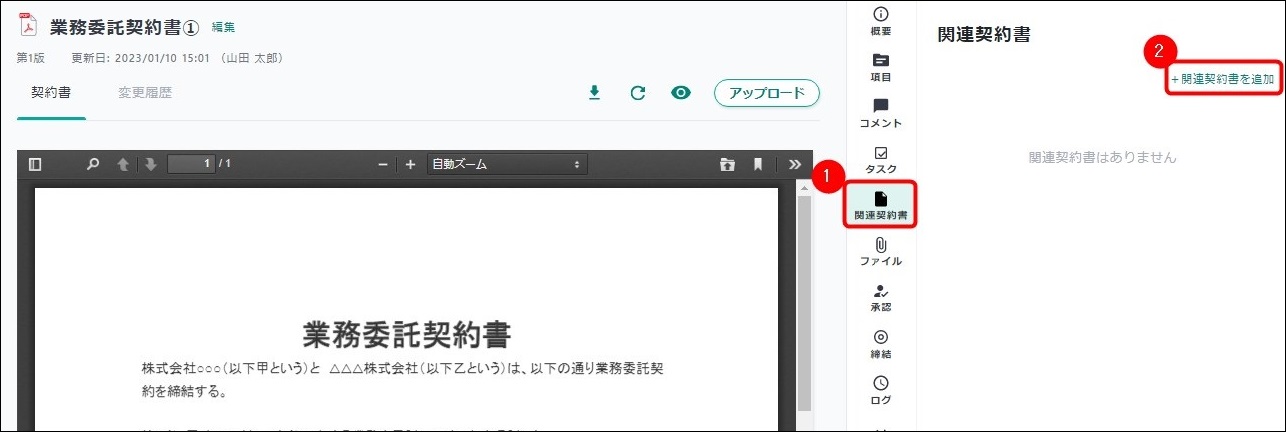Expand the PDF tools chevron menu
The width and height of the screenshot is (1286, 432).
click(x=795, y=164)
